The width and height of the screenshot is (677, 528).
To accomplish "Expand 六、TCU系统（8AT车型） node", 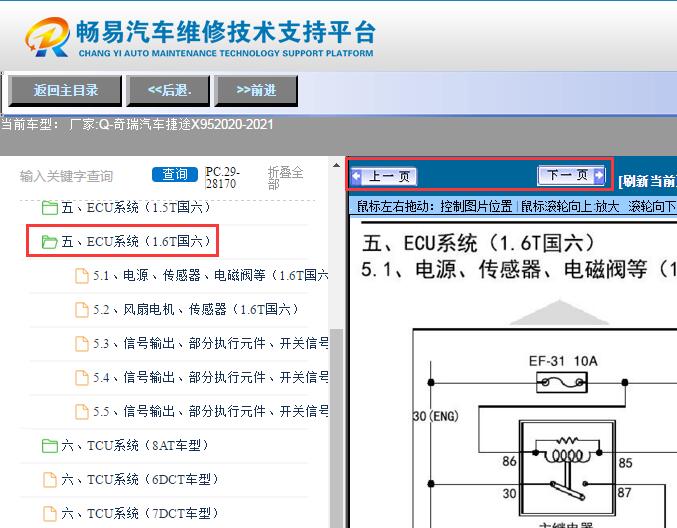I will 135,445.
